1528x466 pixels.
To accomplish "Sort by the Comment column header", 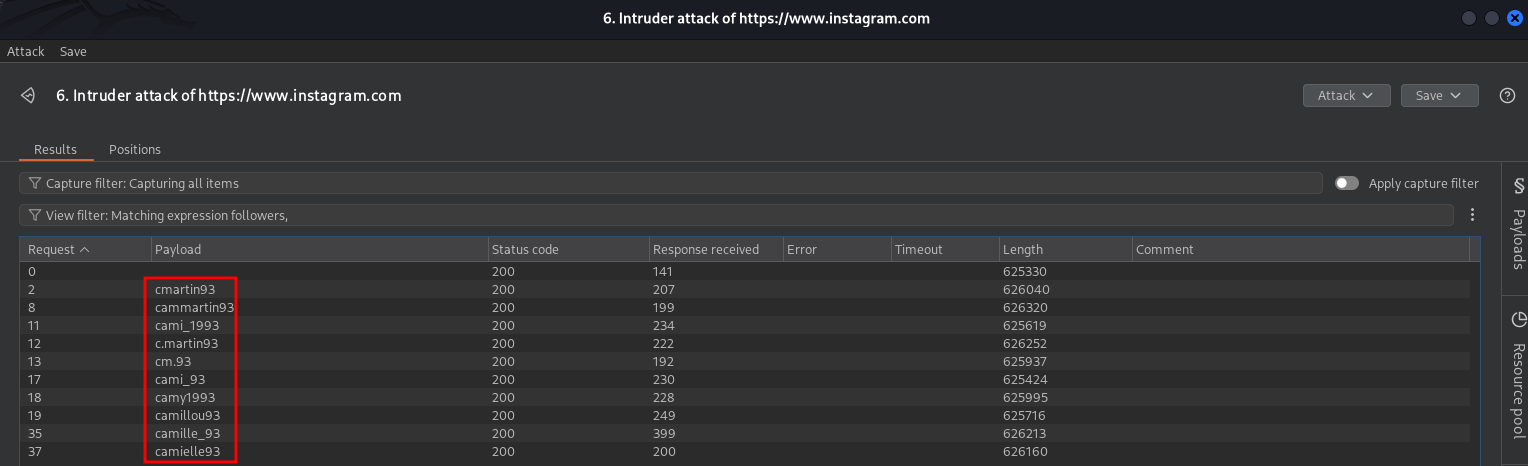I will [x=1300, y=249].
